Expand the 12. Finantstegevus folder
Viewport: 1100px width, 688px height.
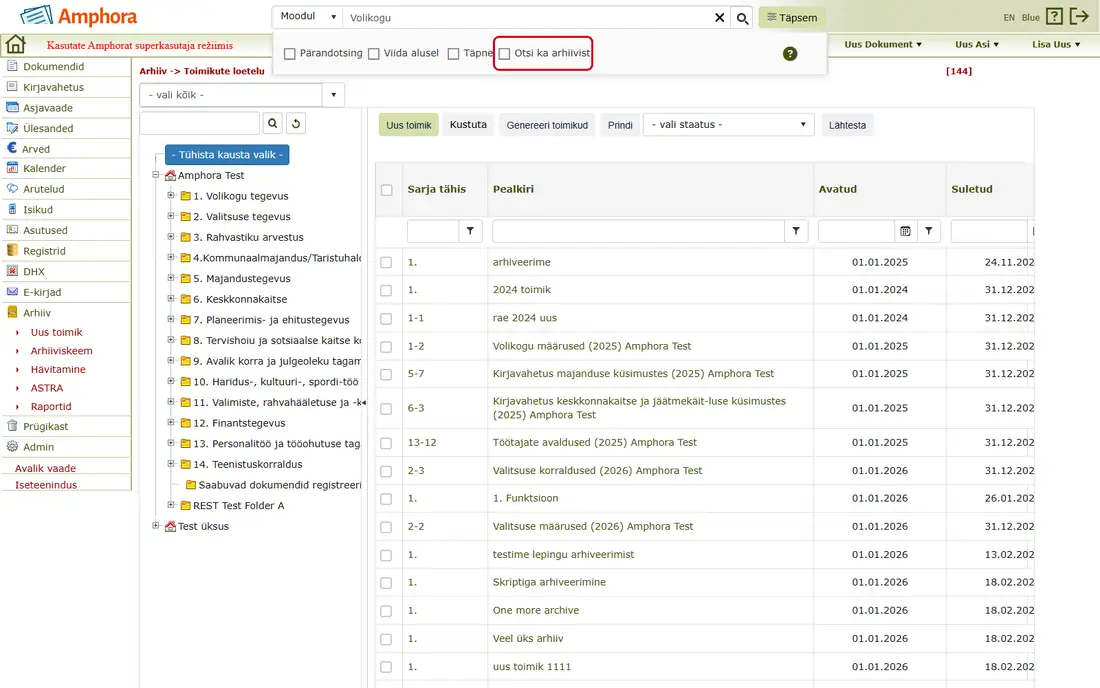pyautogui.click(x=170, y=422)
